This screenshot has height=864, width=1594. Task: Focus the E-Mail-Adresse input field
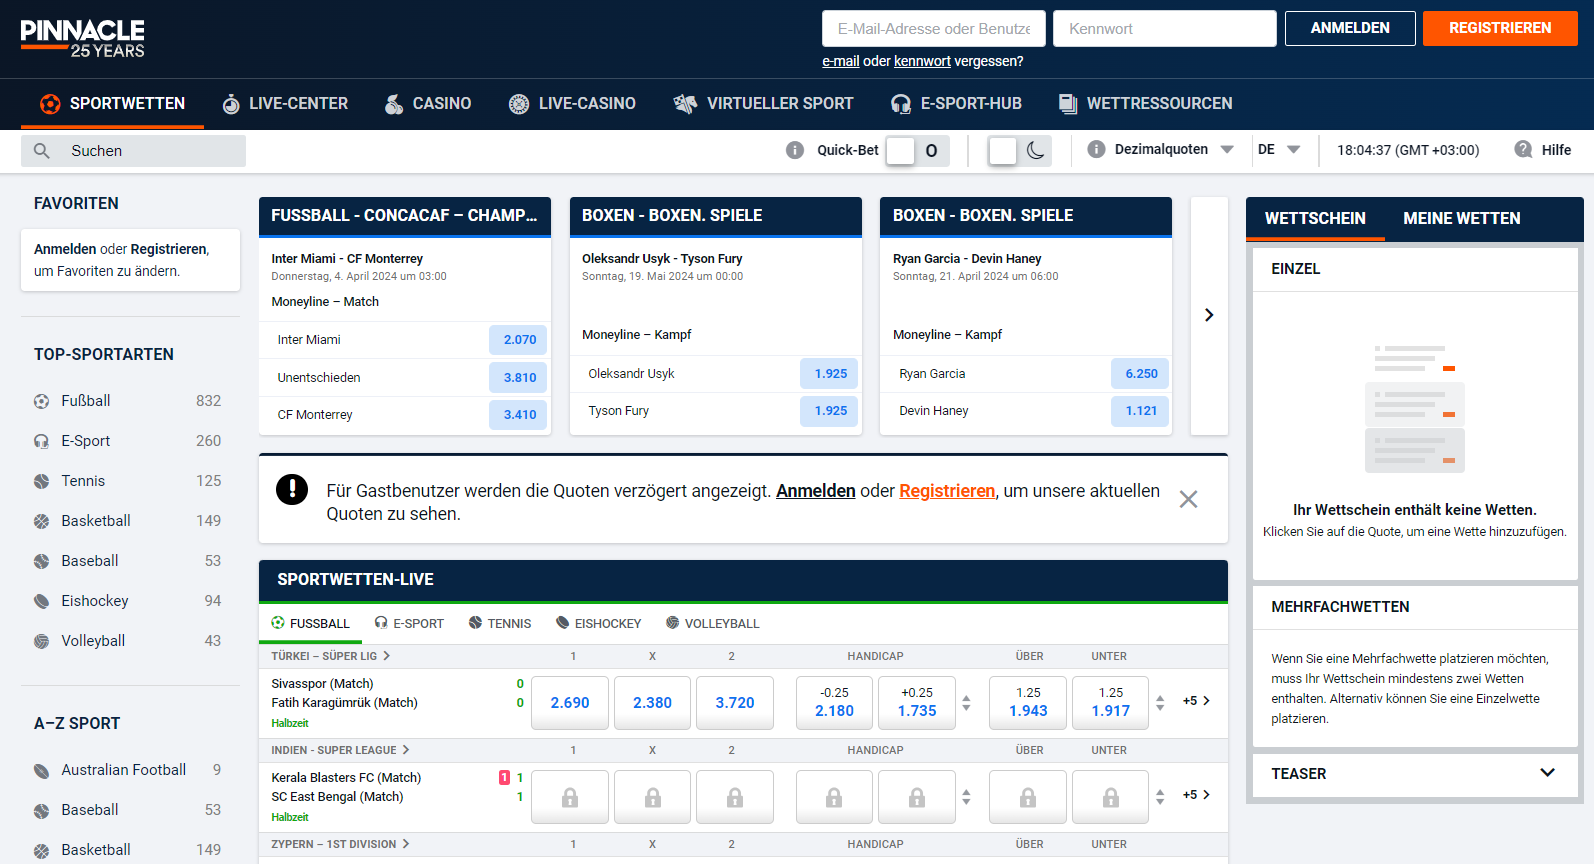click(934, 29)
